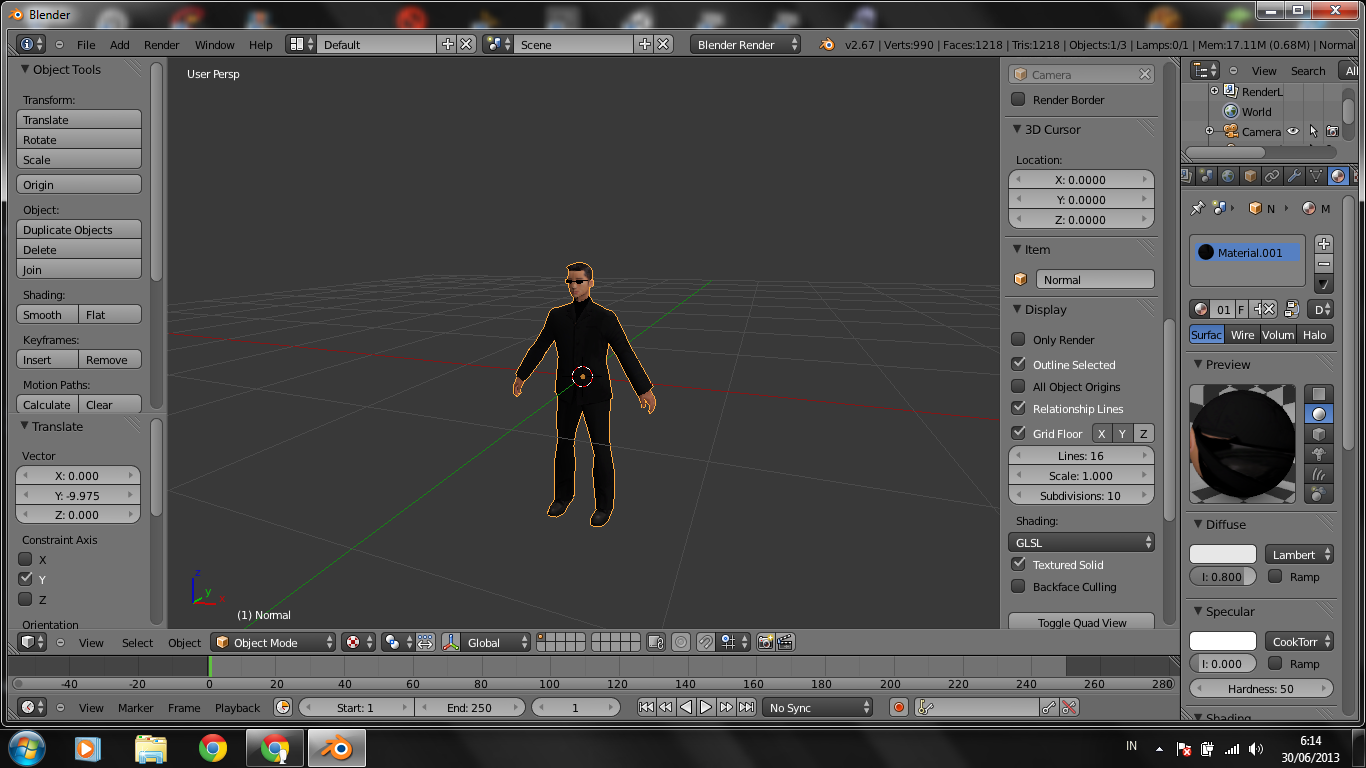Screen dimensions: 1366x768
Task: Open the Modifiers wrench icon
Action: pyautogui.click(x=1294, y=176)
